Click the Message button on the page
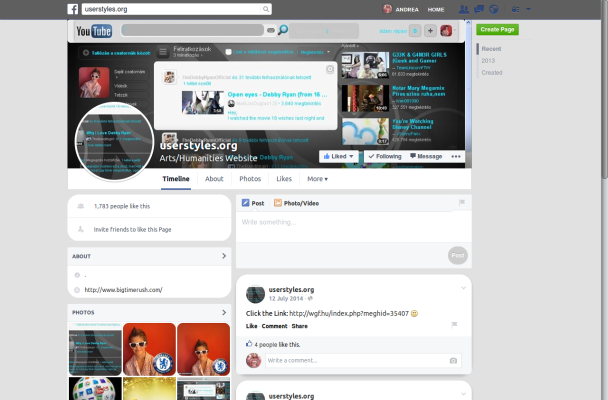Image resolution: width=608 pixels, height=400 pixels. 426,156
